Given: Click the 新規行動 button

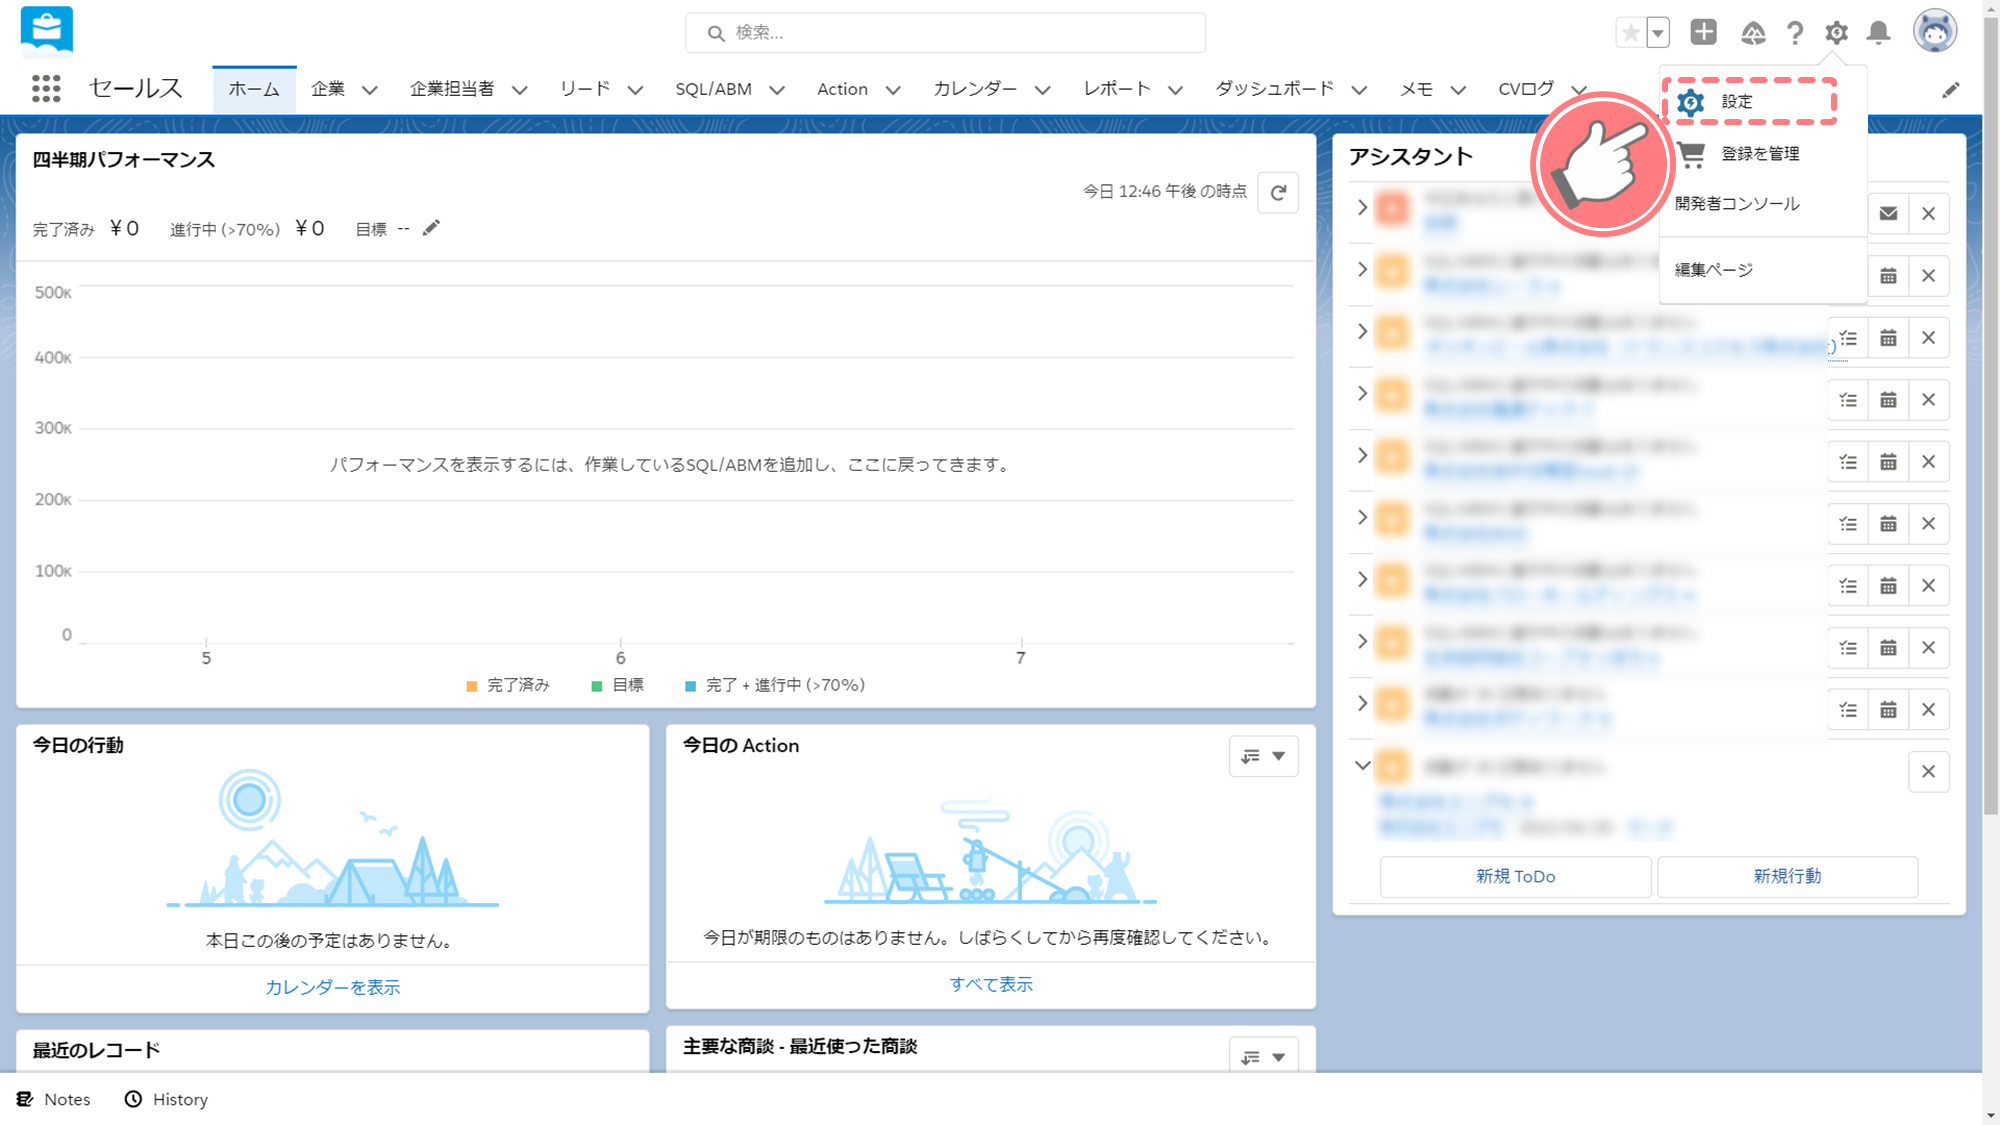Looking at the screenshot, I should tap(1787, 876).
